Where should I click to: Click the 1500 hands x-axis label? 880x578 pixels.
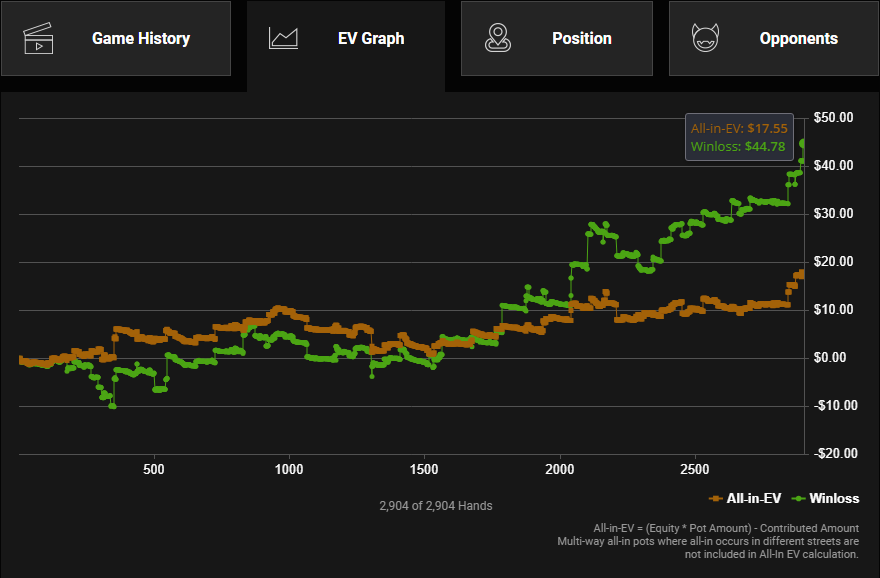[424, 469]
